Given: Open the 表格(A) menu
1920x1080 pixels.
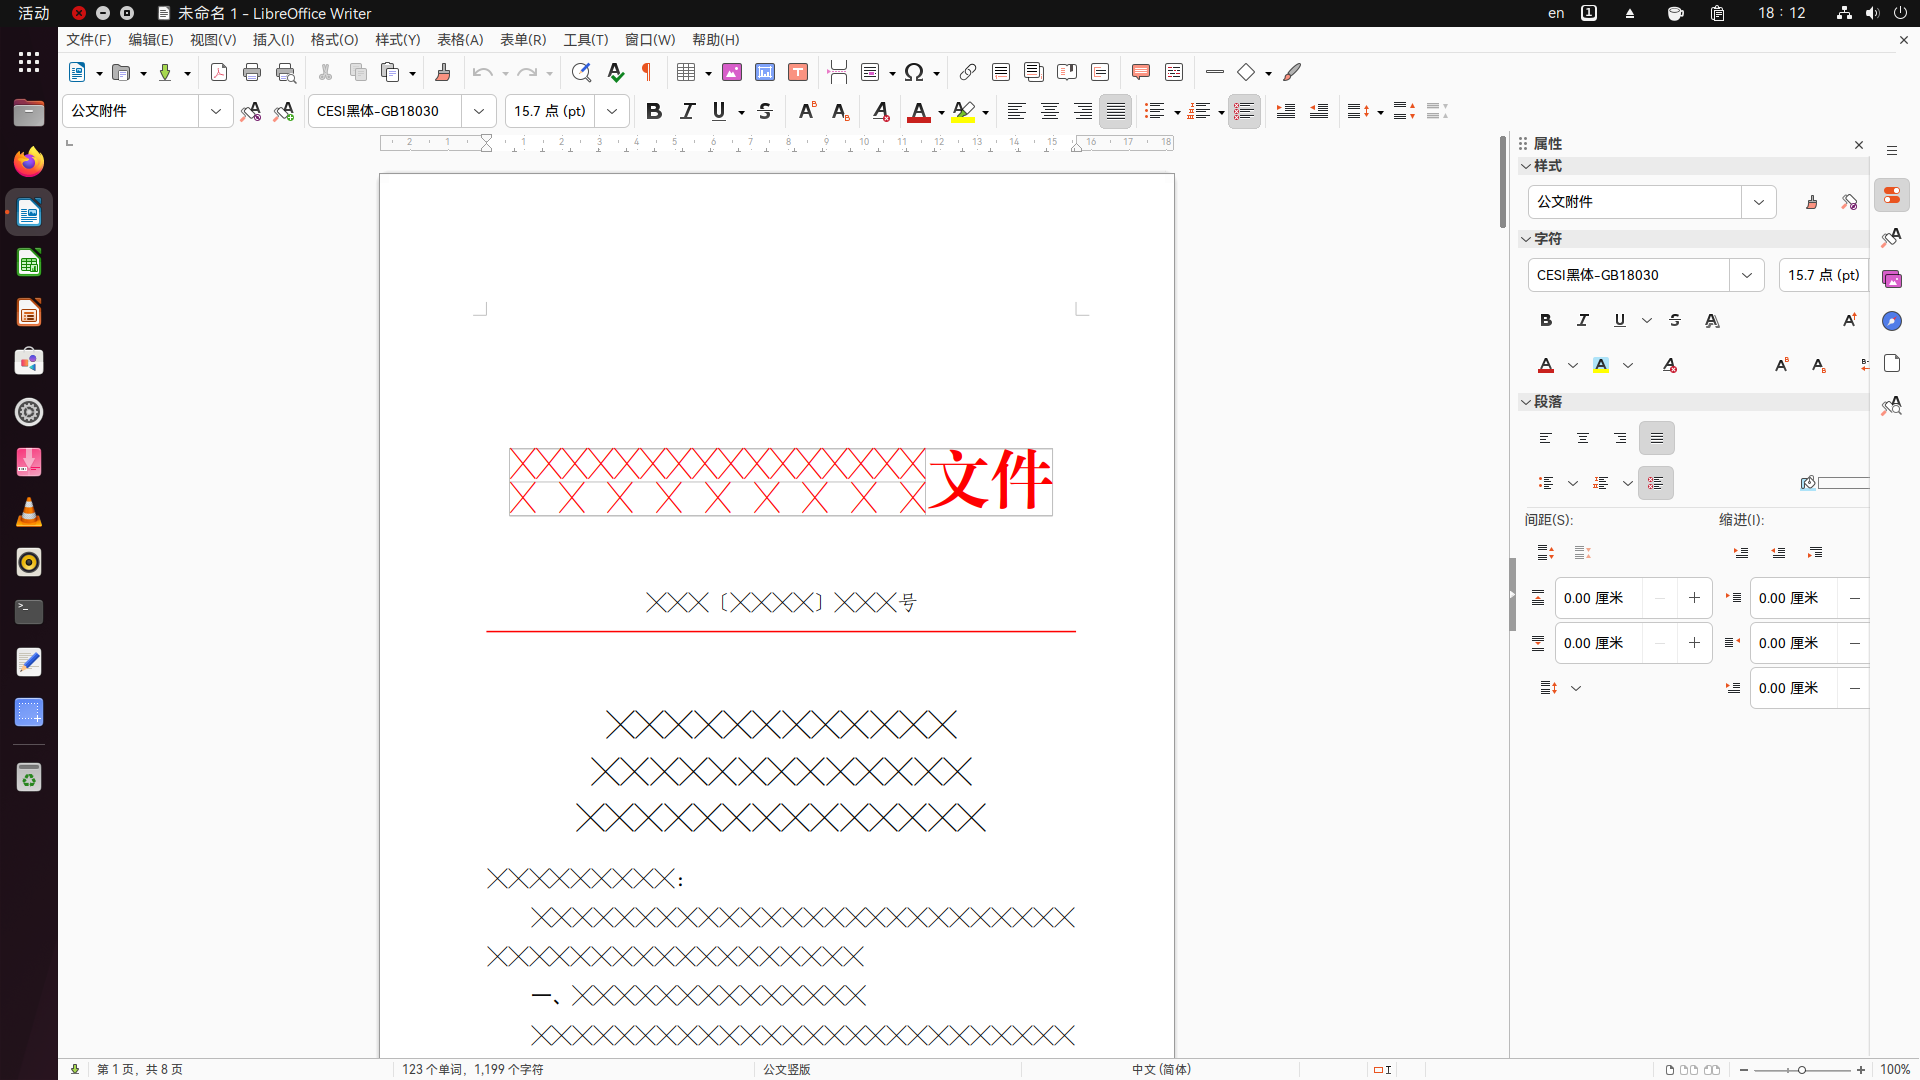Looking at the screenshot, I should [460, 40].
